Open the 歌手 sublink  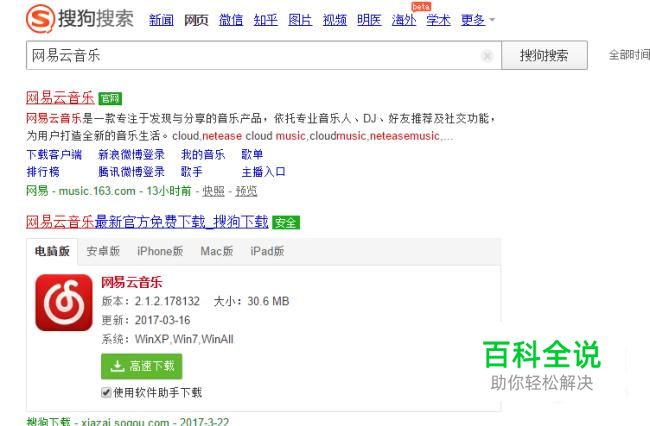192,172
